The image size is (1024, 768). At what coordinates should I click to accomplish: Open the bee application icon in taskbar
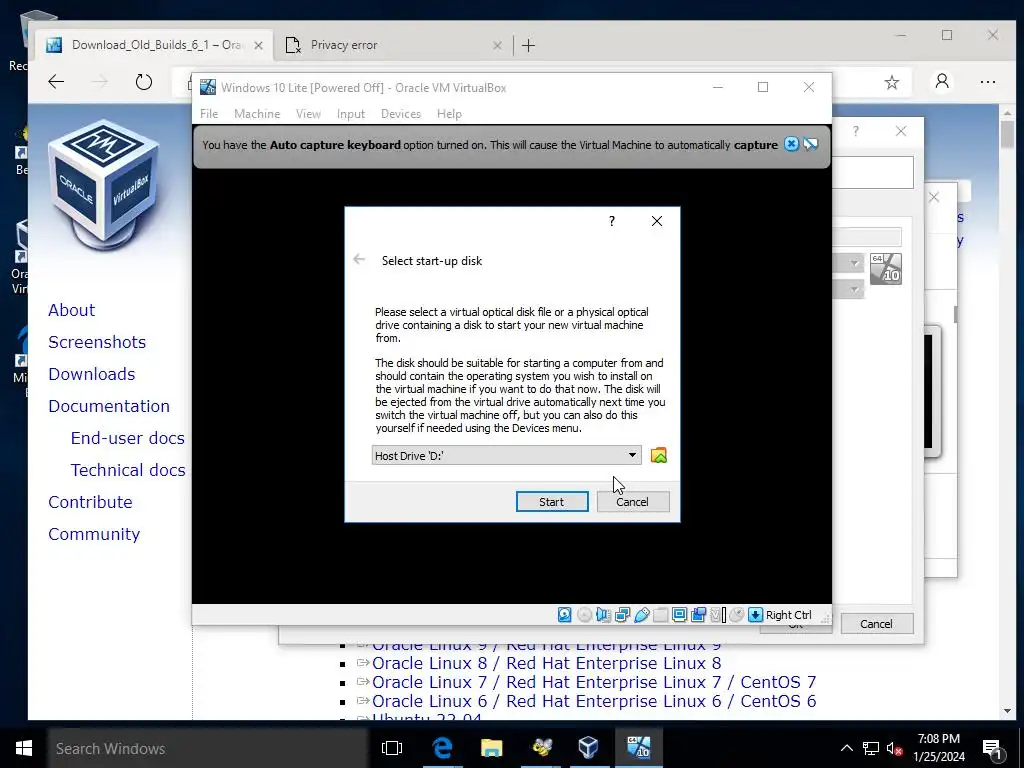pos(541,748)
